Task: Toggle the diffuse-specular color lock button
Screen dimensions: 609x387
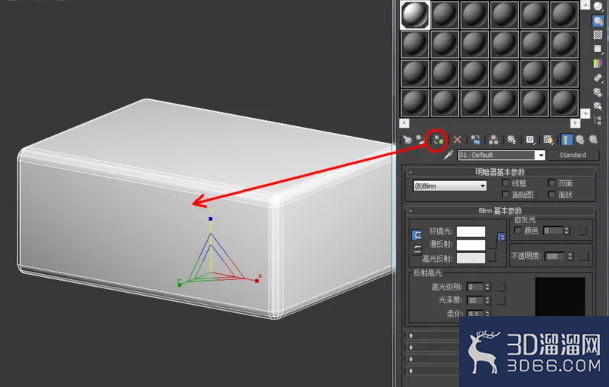Action: click(418, 249)
